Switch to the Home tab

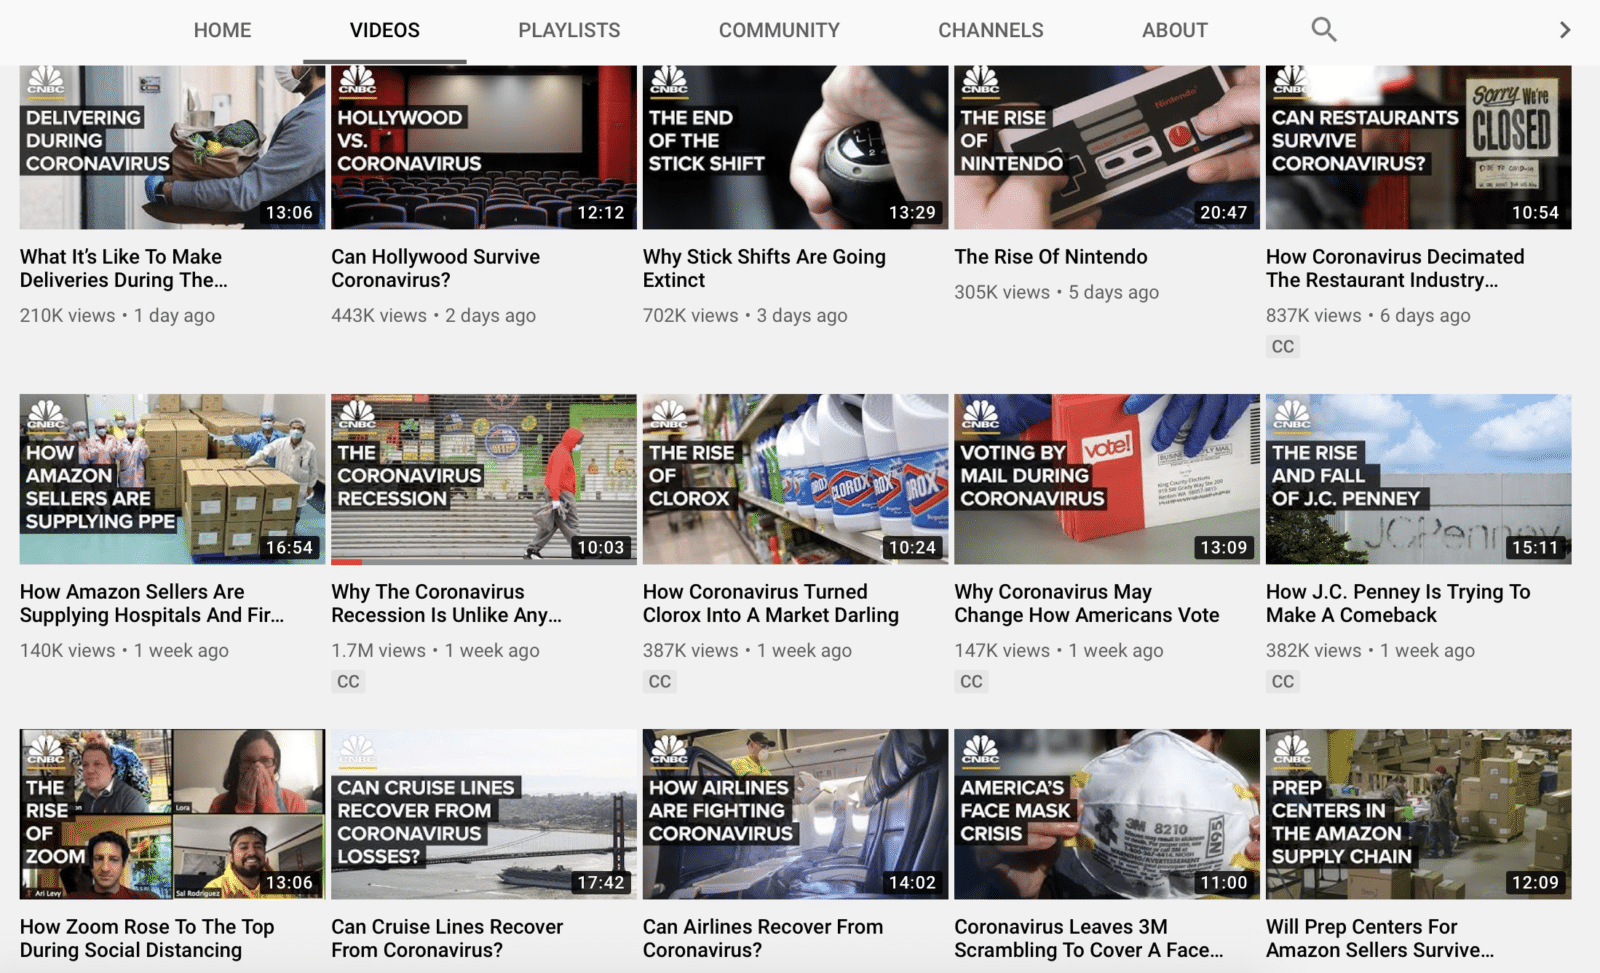[x=222, y=30]
